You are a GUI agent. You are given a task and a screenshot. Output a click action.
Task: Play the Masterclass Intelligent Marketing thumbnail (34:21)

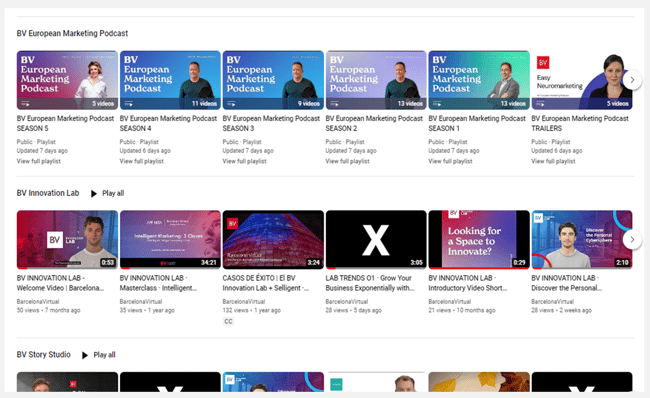[x=170, y=240]
